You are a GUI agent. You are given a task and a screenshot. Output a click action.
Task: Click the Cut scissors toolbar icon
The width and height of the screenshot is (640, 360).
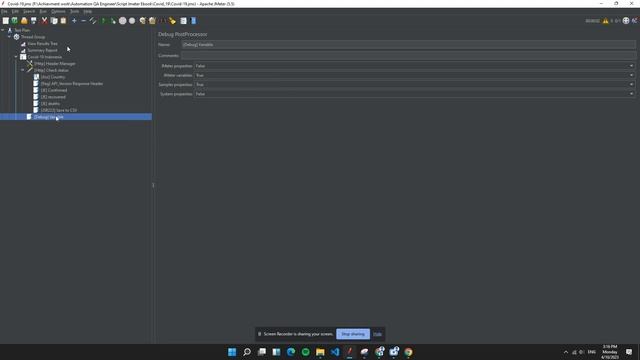[x=44, y=21]
